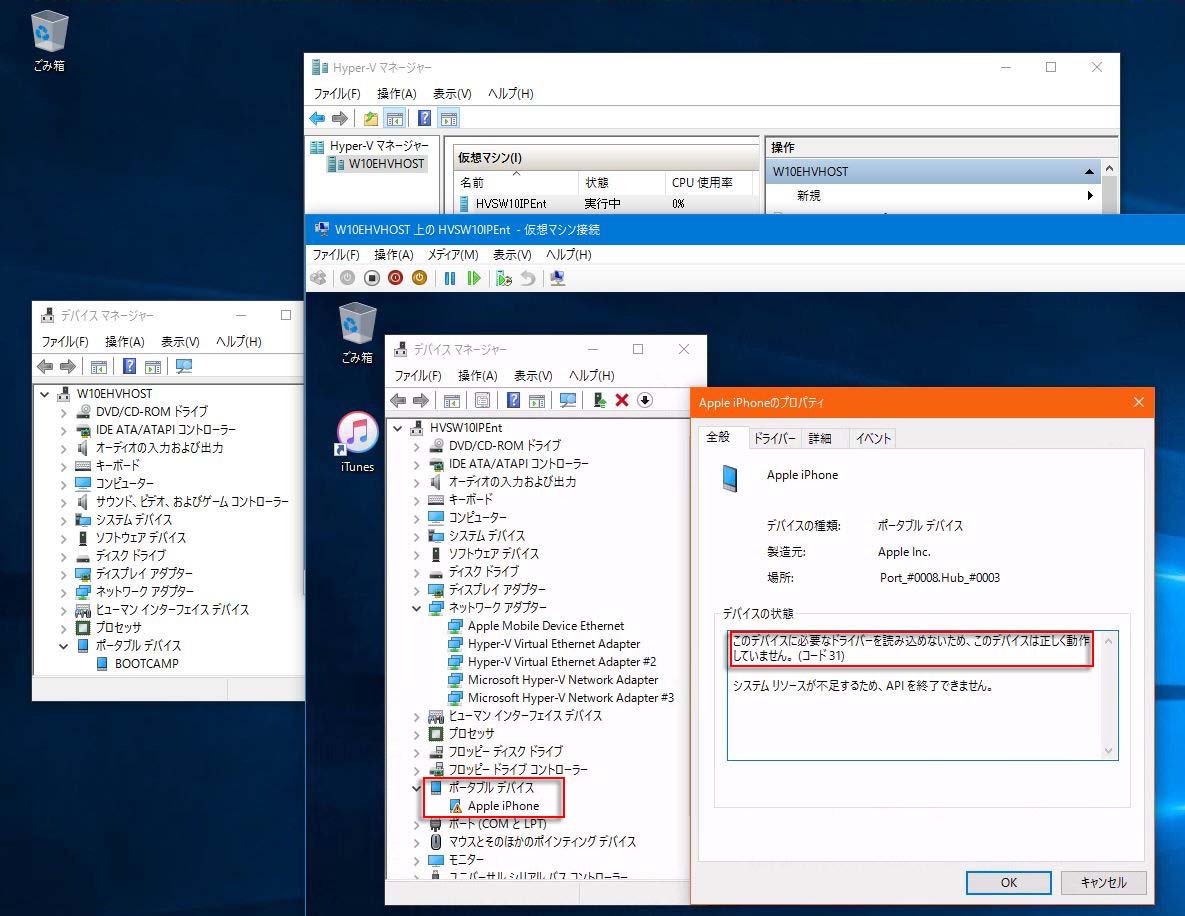The width and height of the screenshot is (1185, 916).
Task: Collapse the W10EHVHOST actions section header
Action: (x=1089, y=172)
